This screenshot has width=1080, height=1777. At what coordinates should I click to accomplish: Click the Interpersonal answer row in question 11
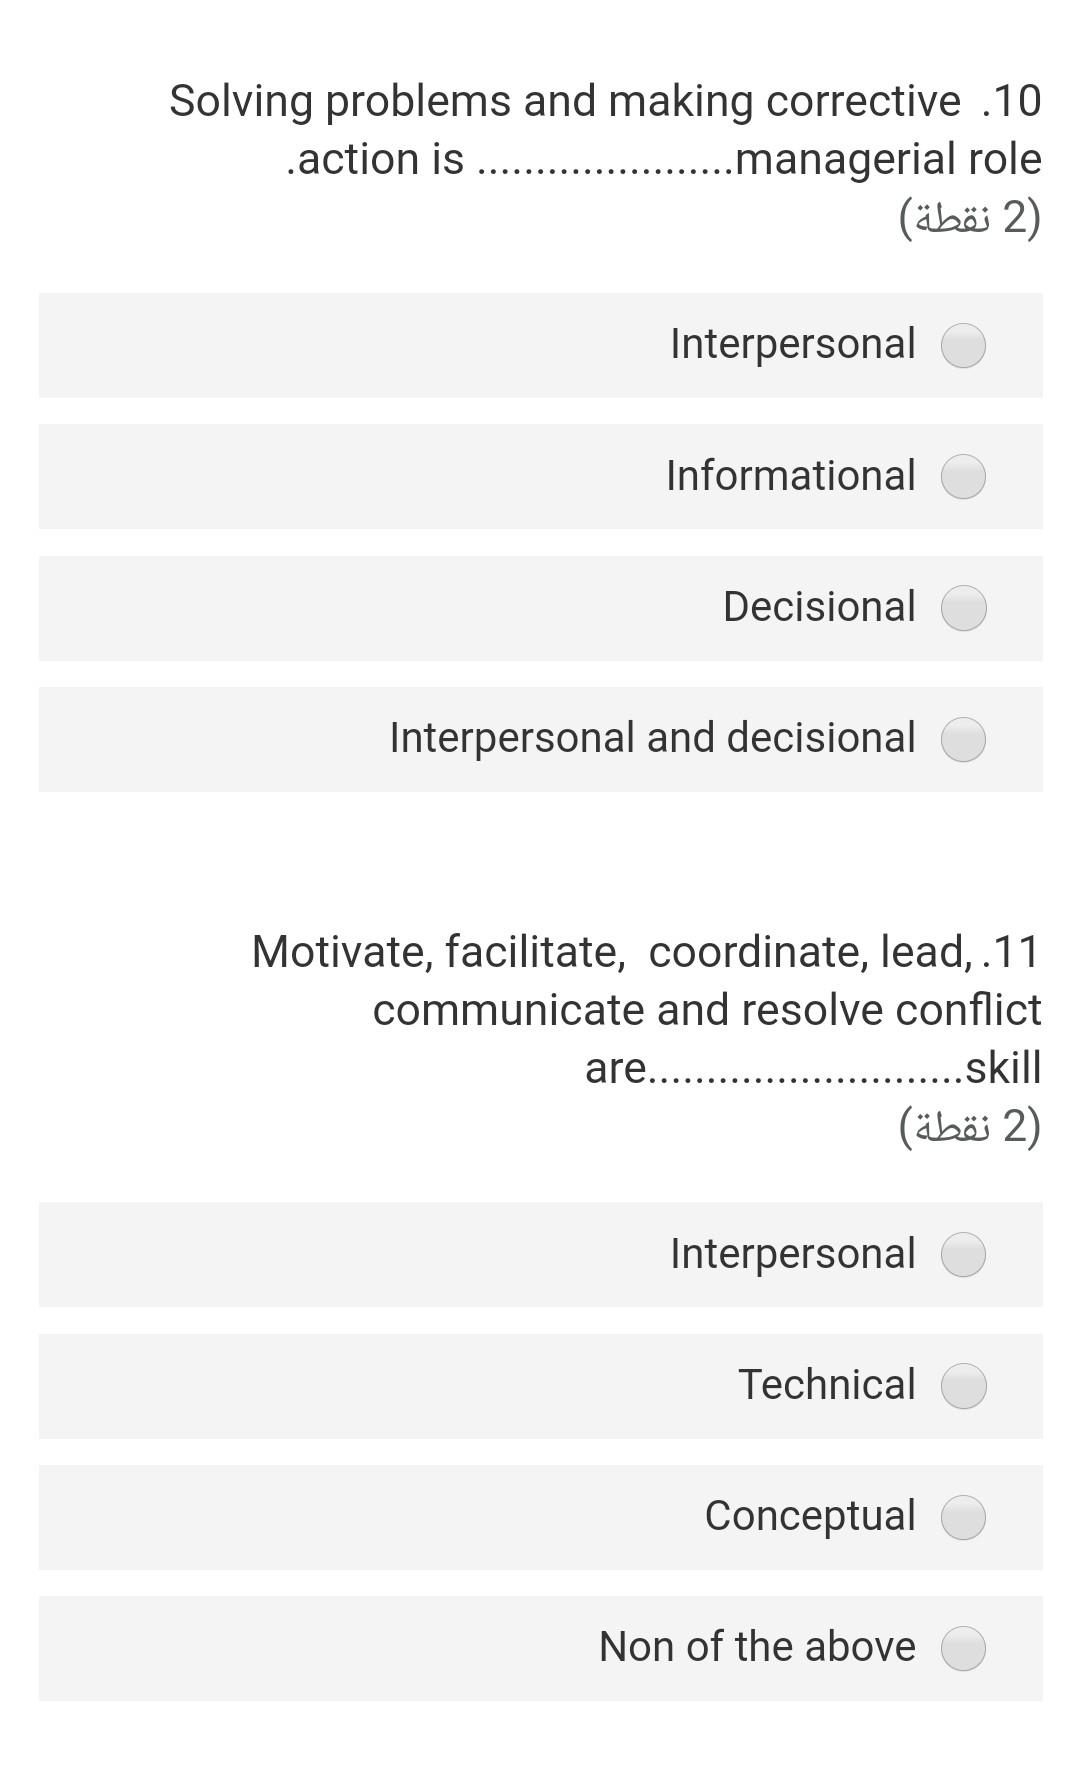tap(540, 1256)
